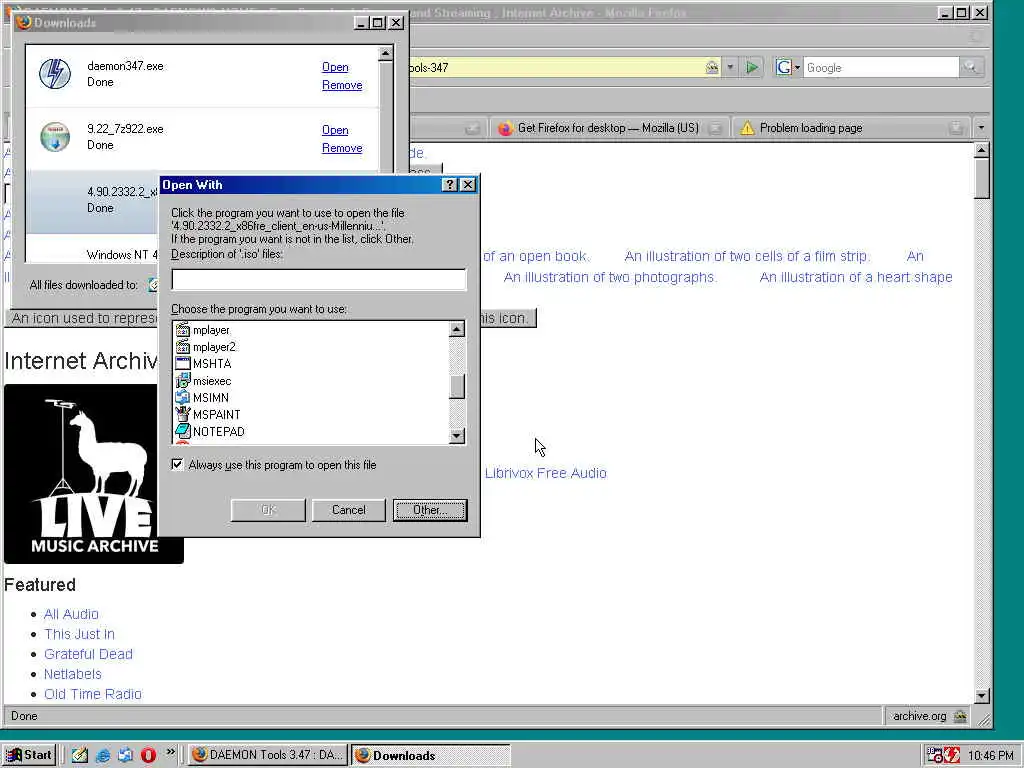
Task: Select MSPAINT in the program list
Action: pyautogui.click(x=216, y=415)
